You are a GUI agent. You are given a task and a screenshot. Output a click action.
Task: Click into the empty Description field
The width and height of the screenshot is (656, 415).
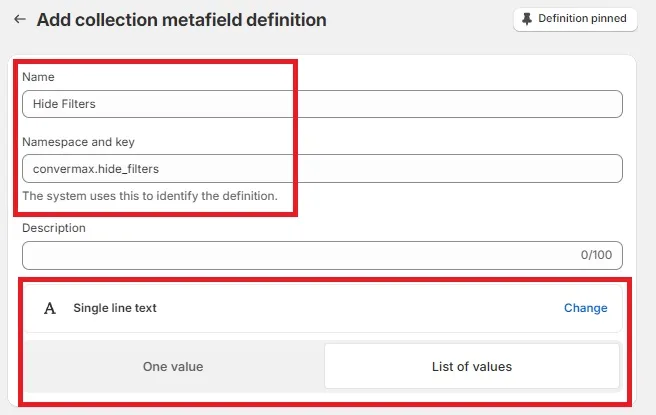point(322,255)
